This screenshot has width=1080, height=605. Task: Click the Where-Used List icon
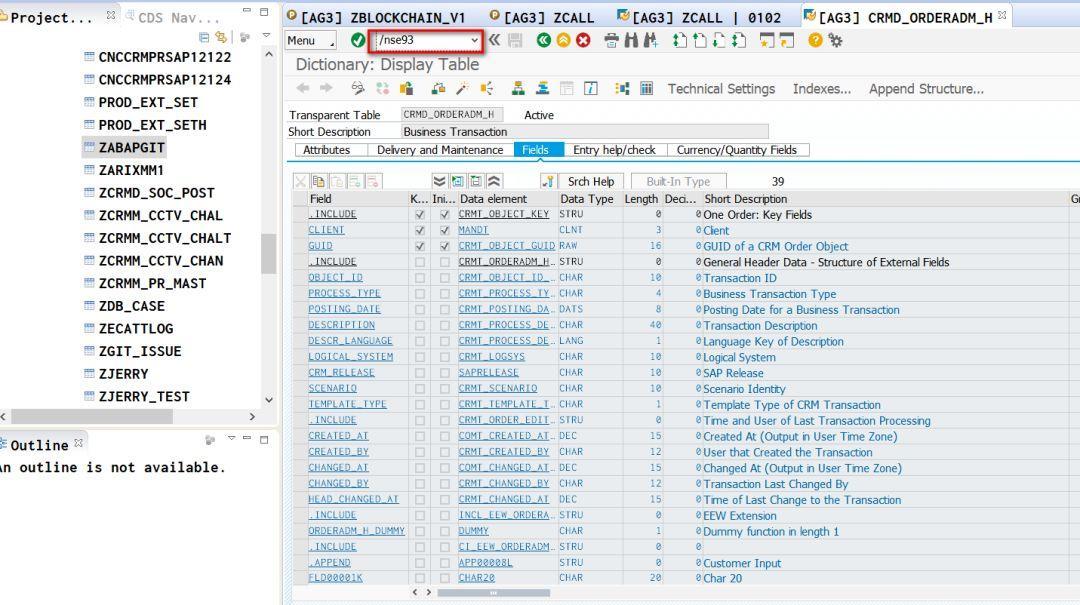point(487,88)
